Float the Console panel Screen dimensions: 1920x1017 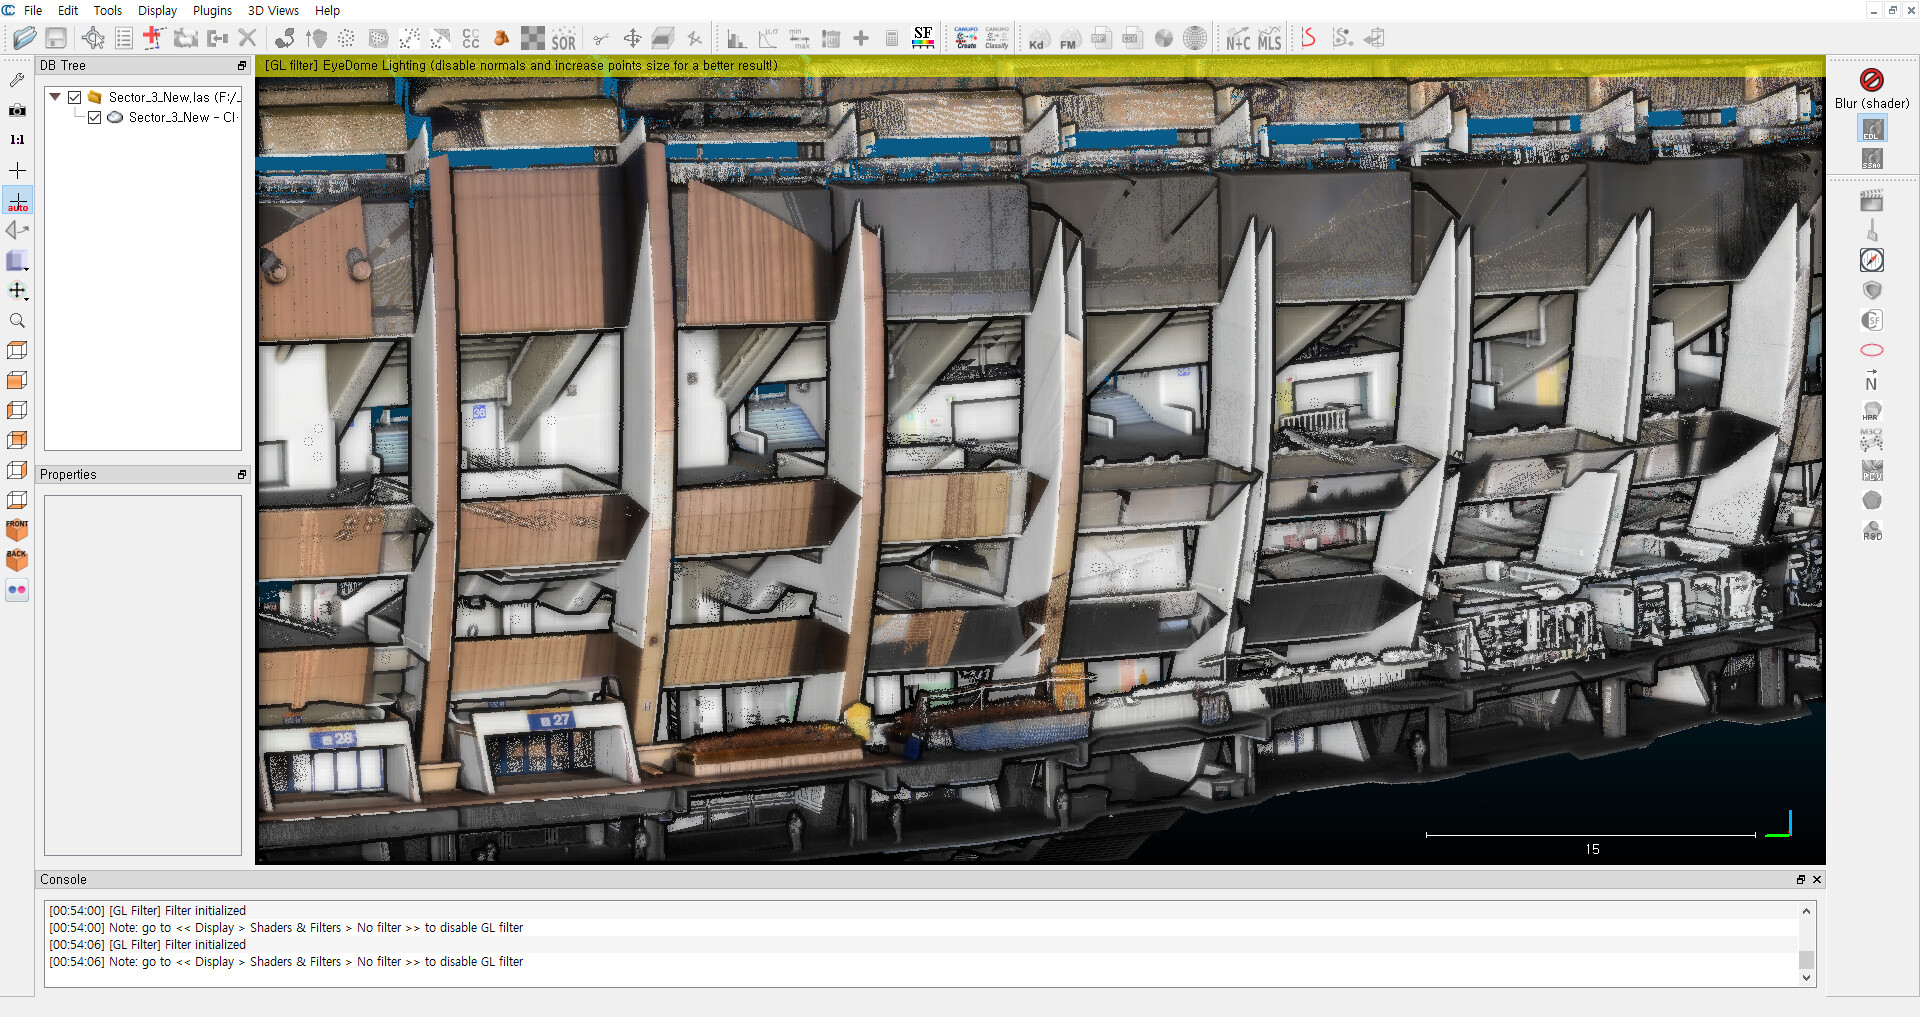pyautogui.click(x=1801, y=880)
